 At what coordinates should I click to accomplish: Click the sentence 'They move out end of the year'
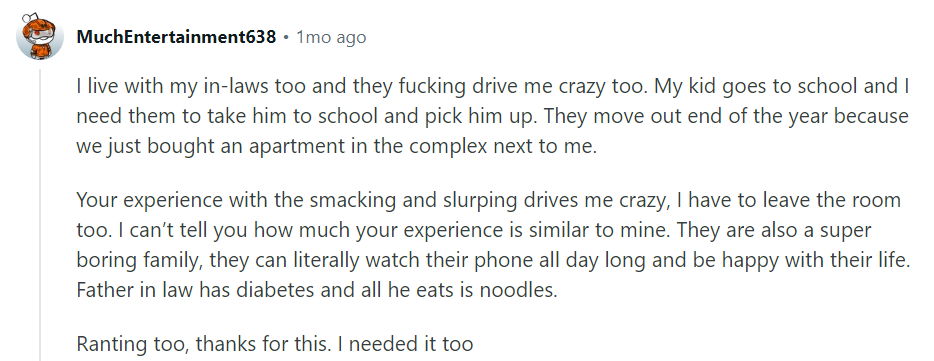click(x=686, y=116)
